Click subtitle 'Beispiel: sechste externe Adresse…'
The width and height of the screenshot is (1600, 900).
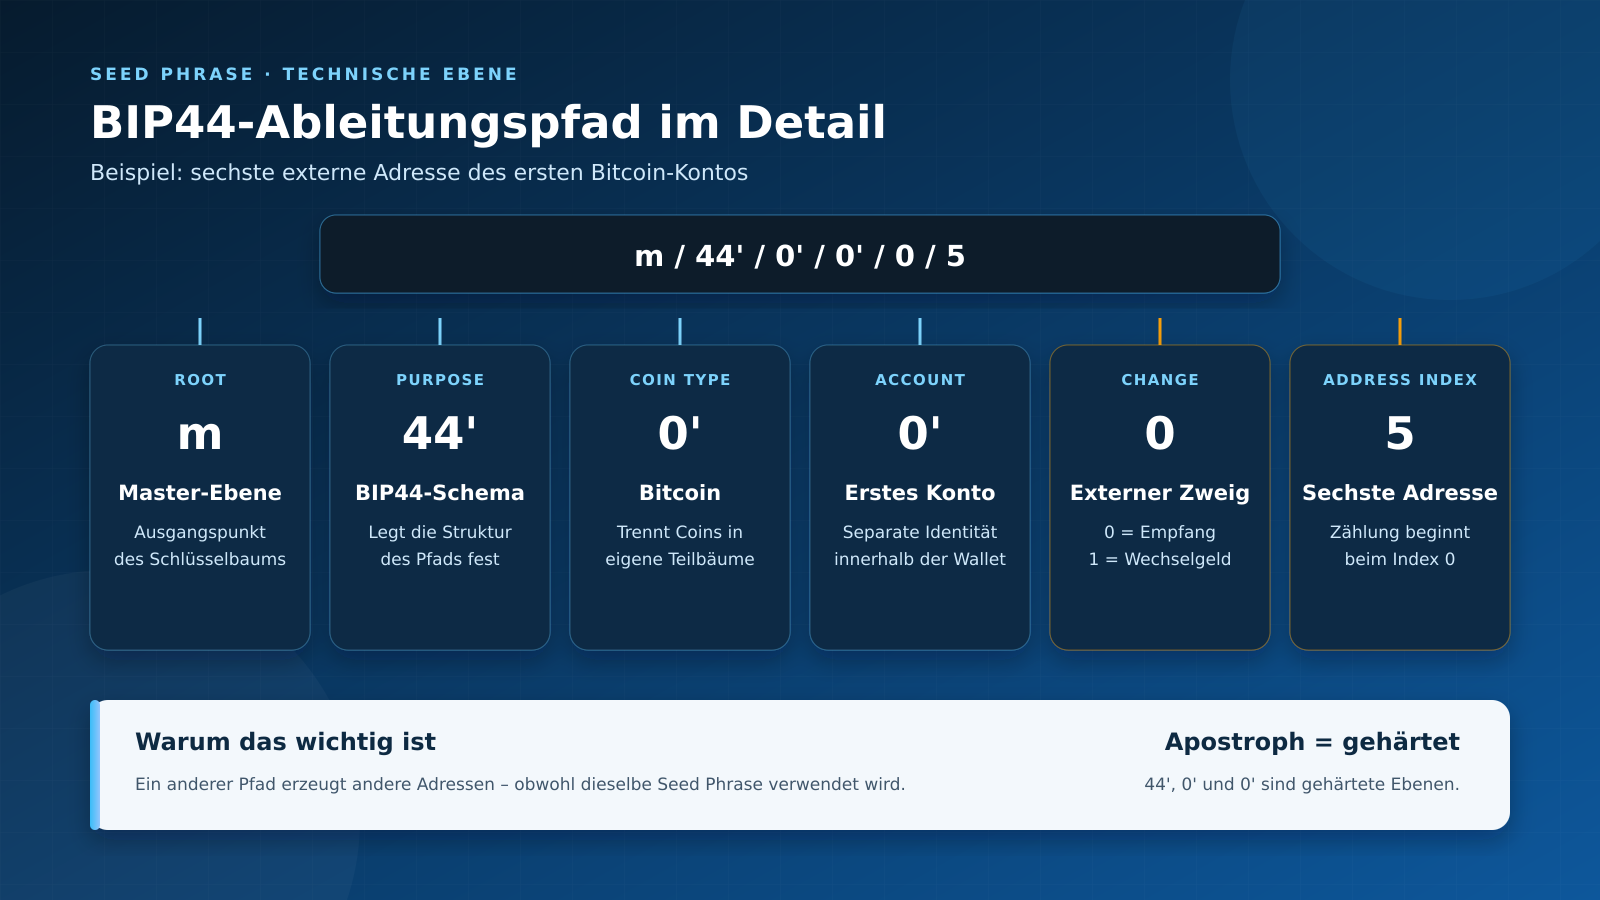coord(419,172)
